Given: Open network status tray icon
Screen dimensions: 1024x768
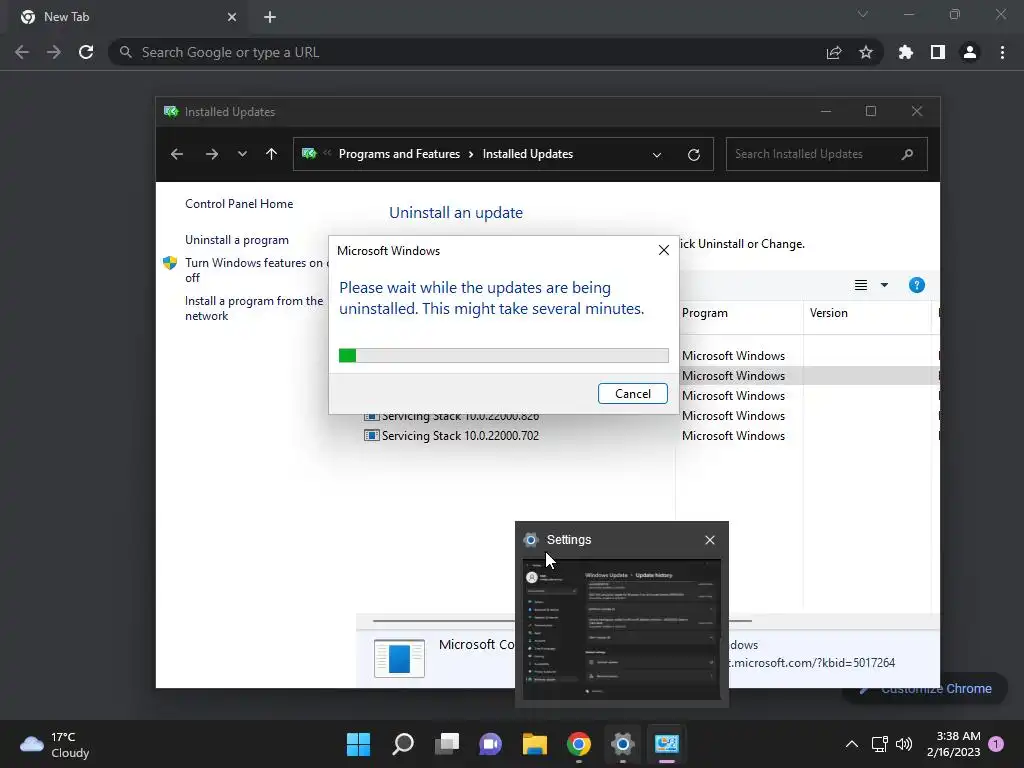Looking at the screenshot, I should coord(880,744).
